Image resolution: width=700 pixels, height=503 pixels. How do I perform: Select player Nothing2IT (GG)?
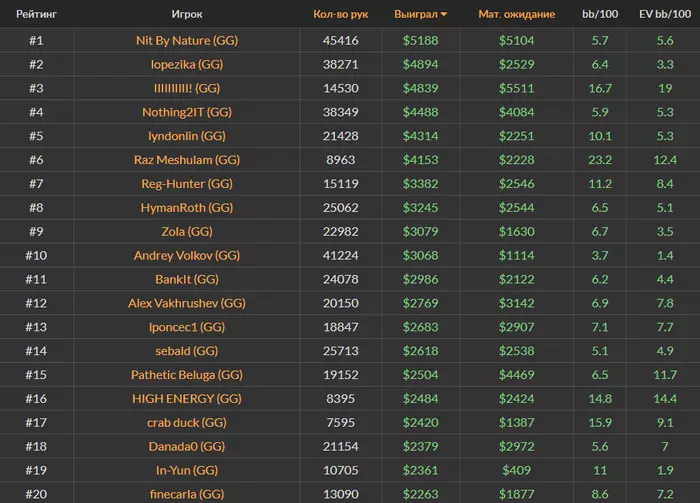click(187, 112)
